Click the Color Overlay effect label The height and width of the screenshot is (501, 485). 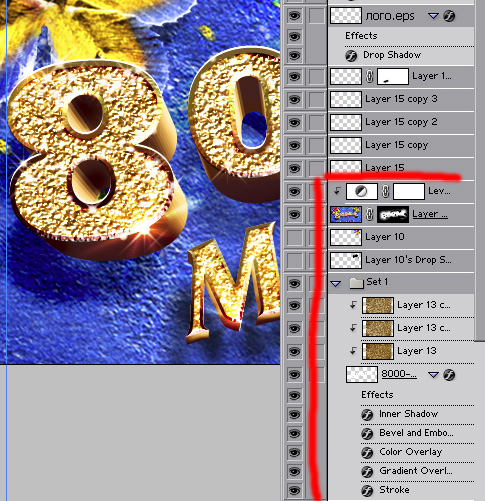[411, 452]
